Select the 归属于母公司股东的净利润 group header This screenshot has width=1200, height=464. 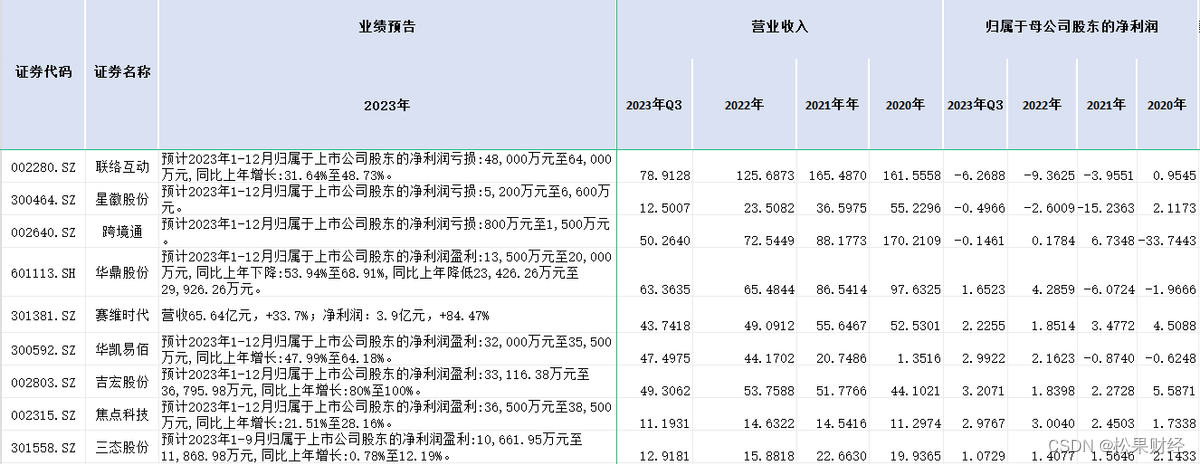(x=1071, y=27)
